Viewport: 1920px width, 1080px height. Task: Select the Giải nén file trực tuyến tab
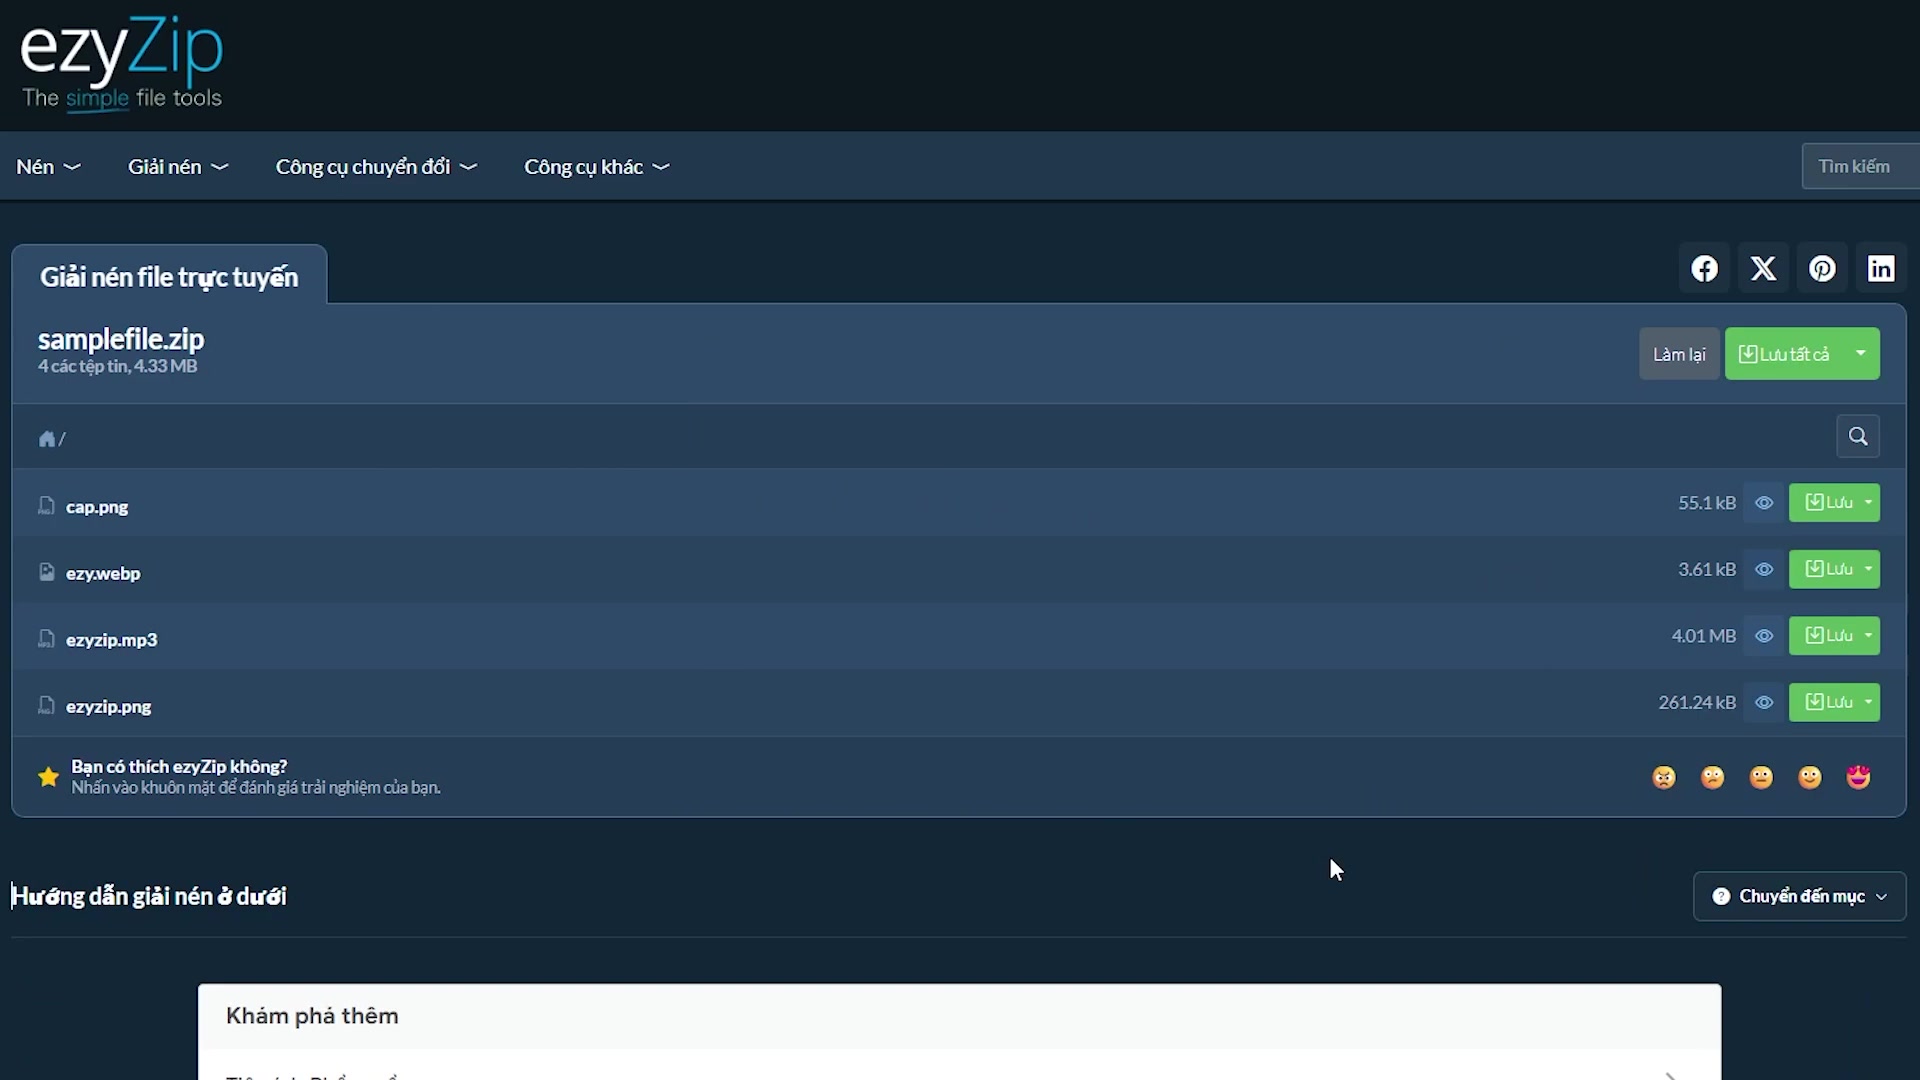tap(169, 276)
